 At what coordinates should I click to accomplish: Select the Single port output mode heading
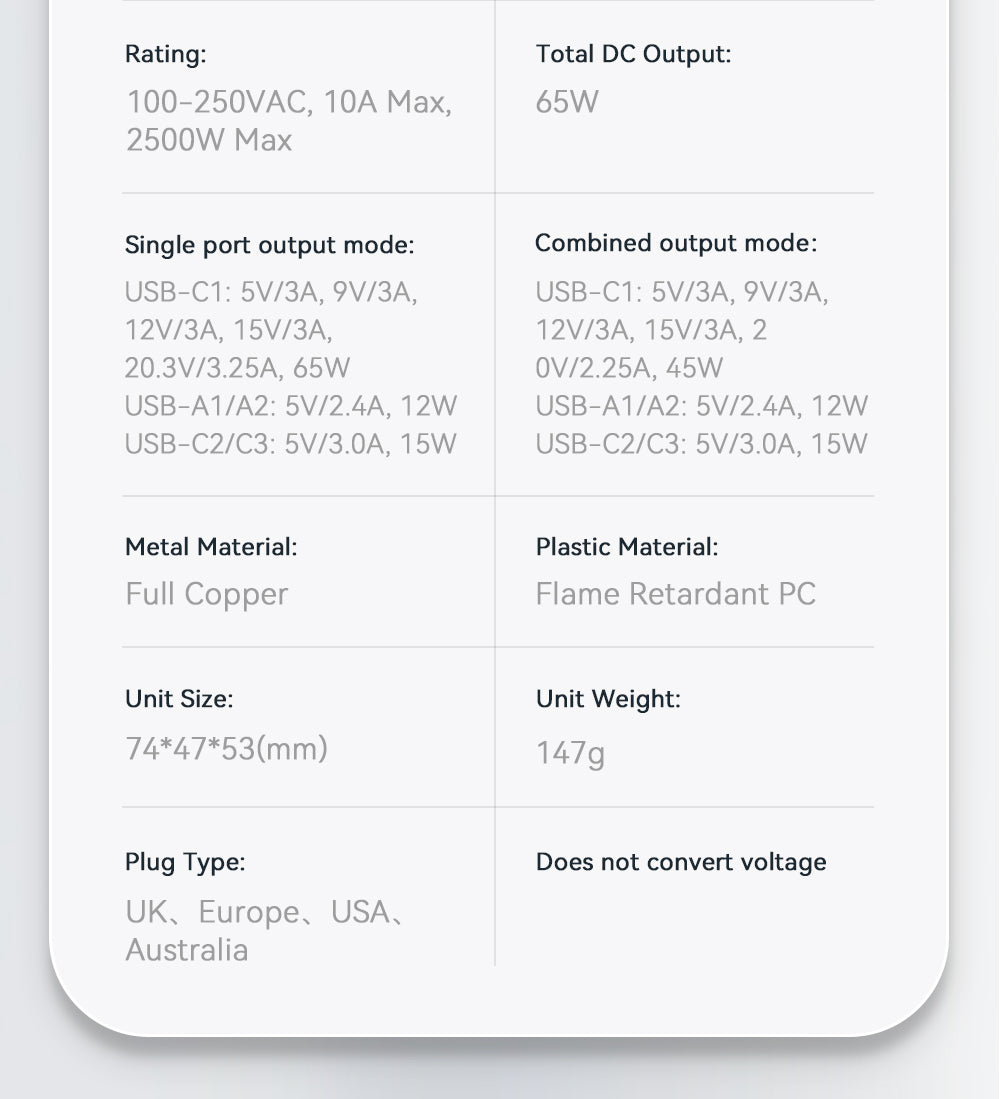269,245
